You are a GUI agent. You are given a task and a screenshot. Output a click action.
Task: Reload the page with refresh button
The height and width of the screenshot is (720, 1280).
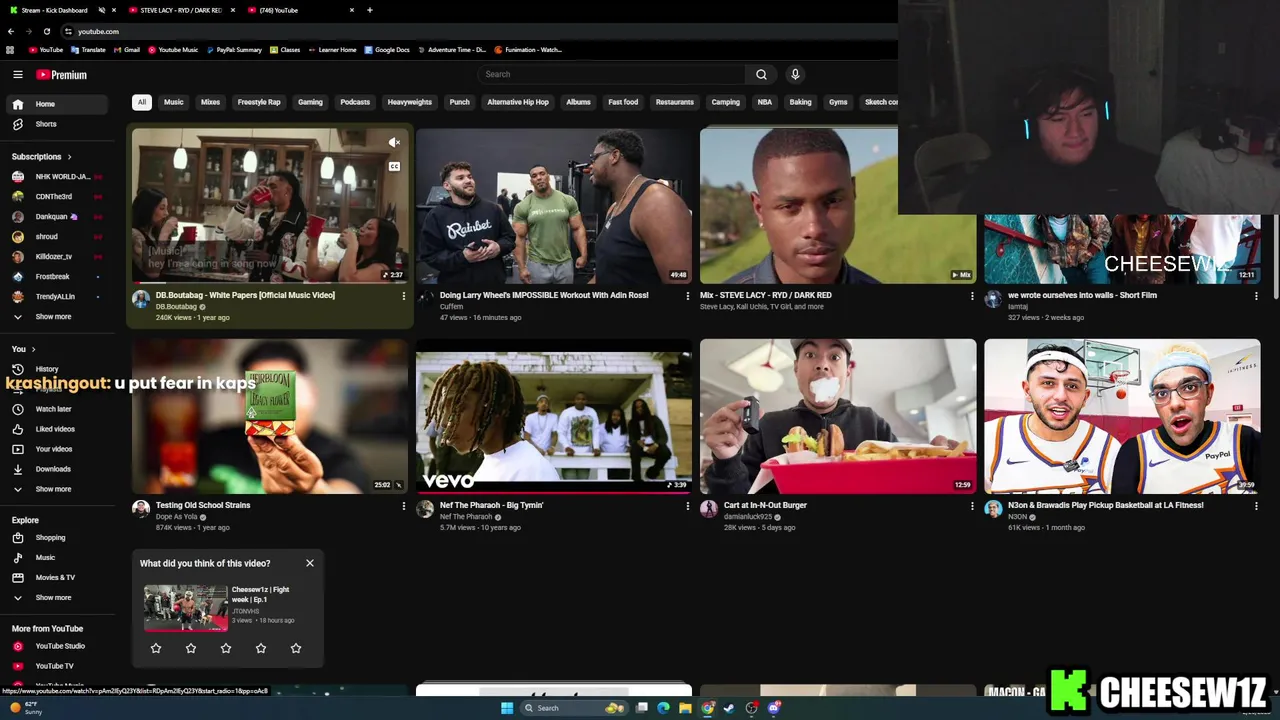coord(47,31)
